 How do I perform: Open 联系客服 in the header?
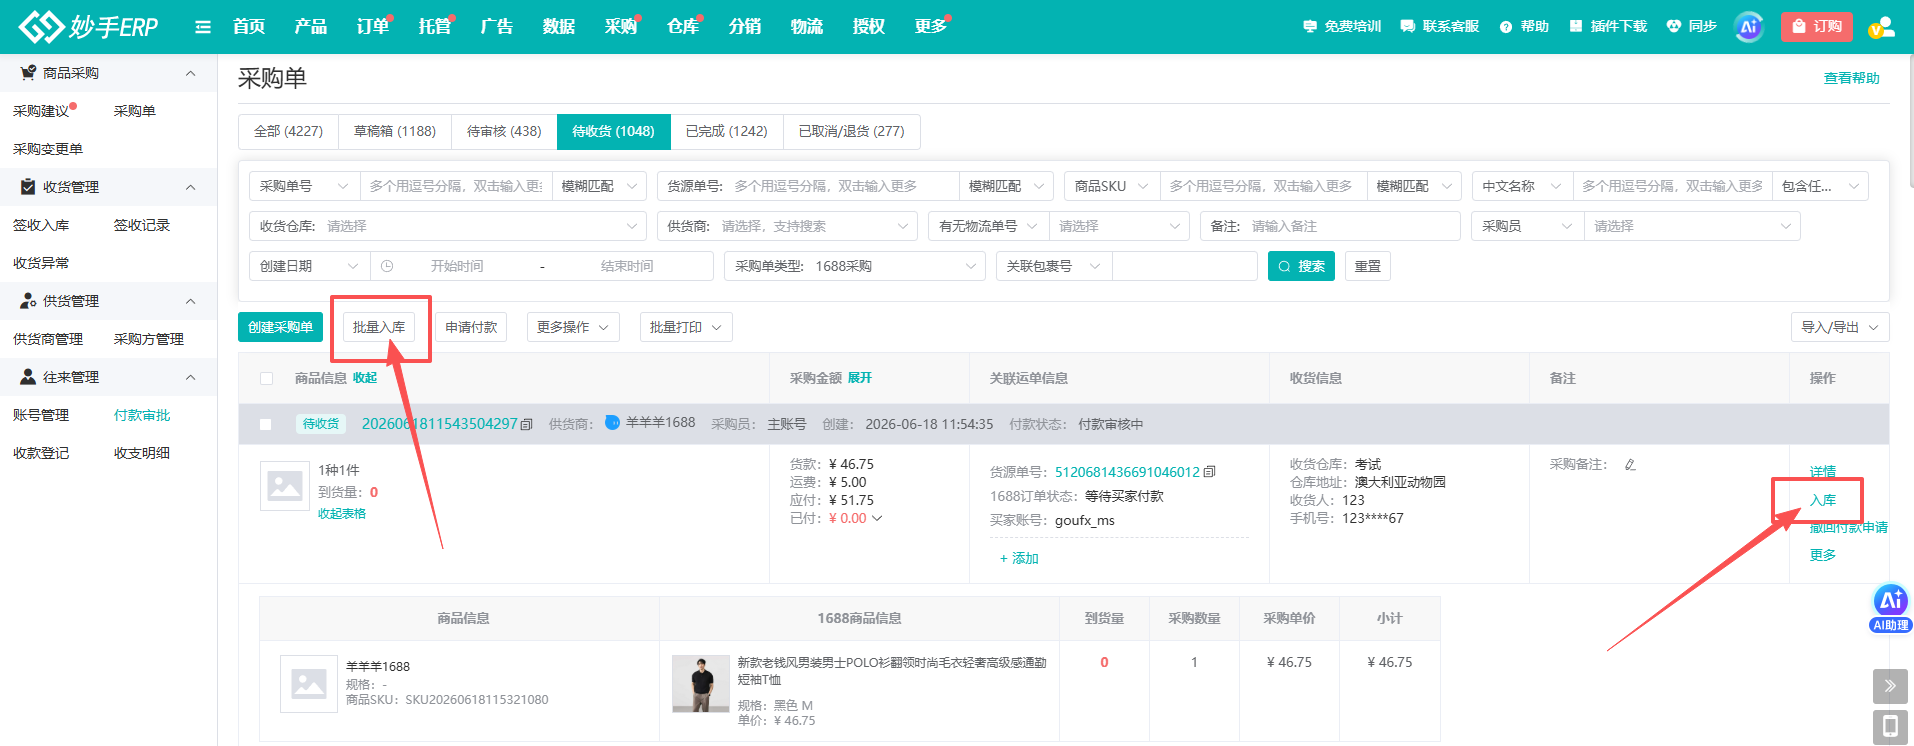[1440, 27]
